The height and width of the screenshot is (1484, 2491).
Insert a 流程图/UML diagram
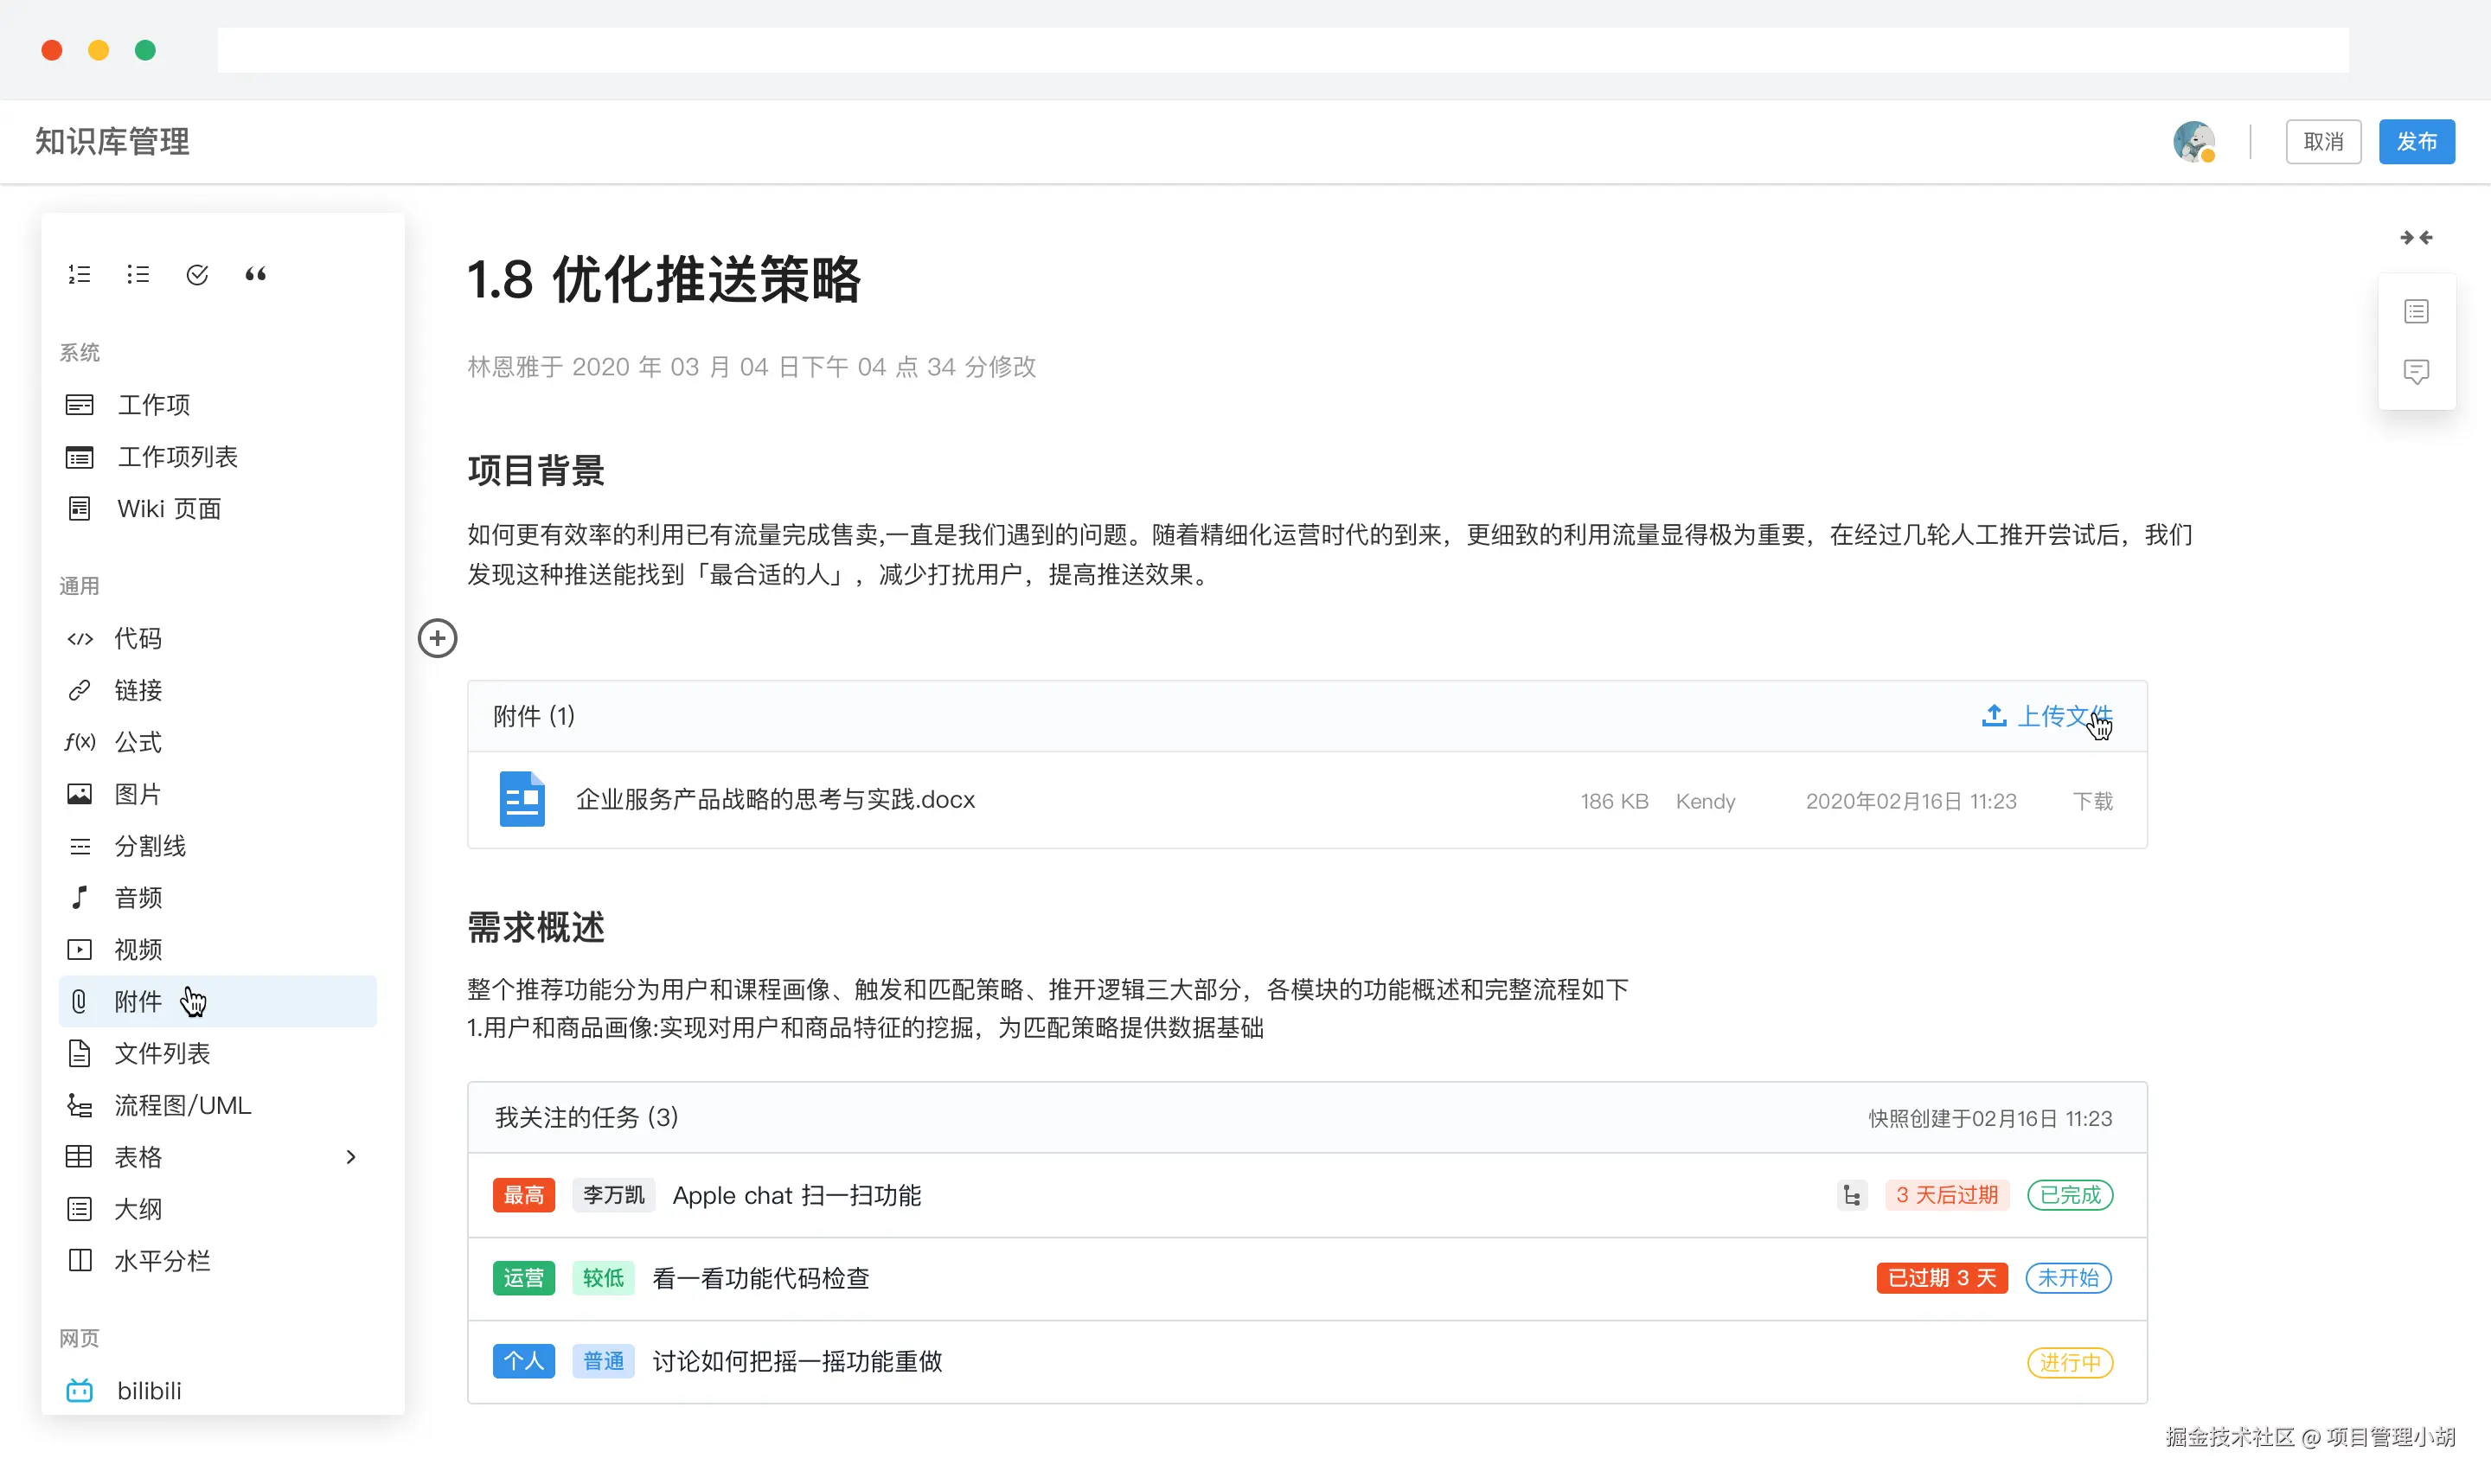tap(184, 1105)
